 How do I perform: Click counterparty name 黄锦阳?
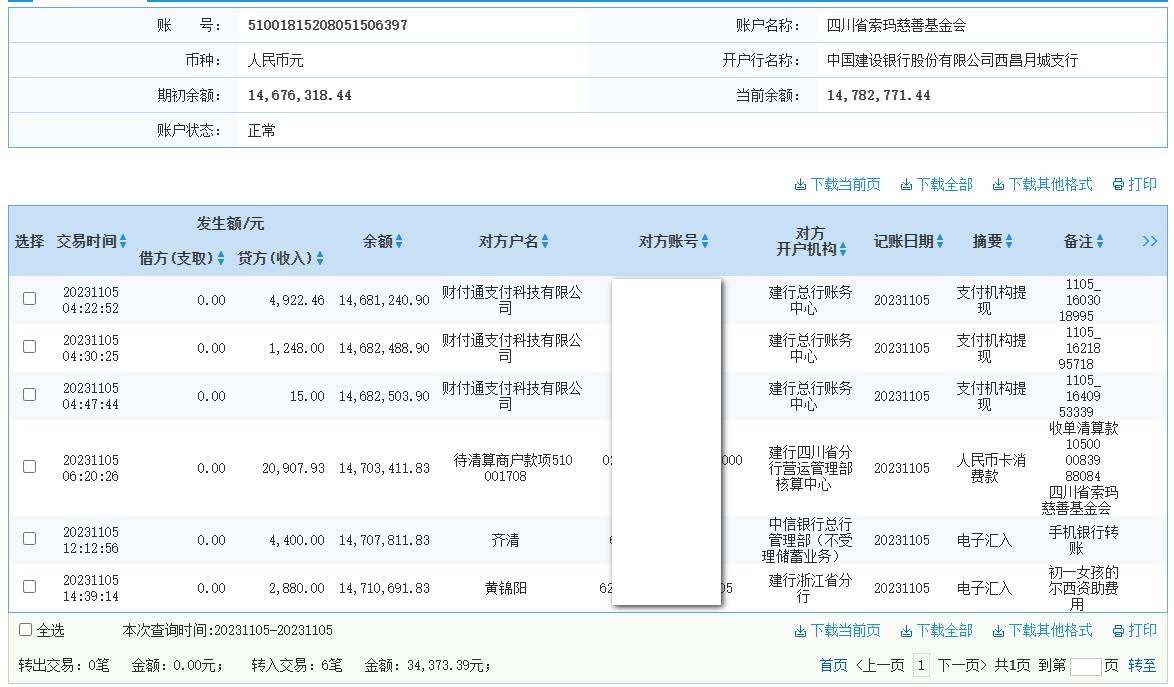(x=505, y=588)
